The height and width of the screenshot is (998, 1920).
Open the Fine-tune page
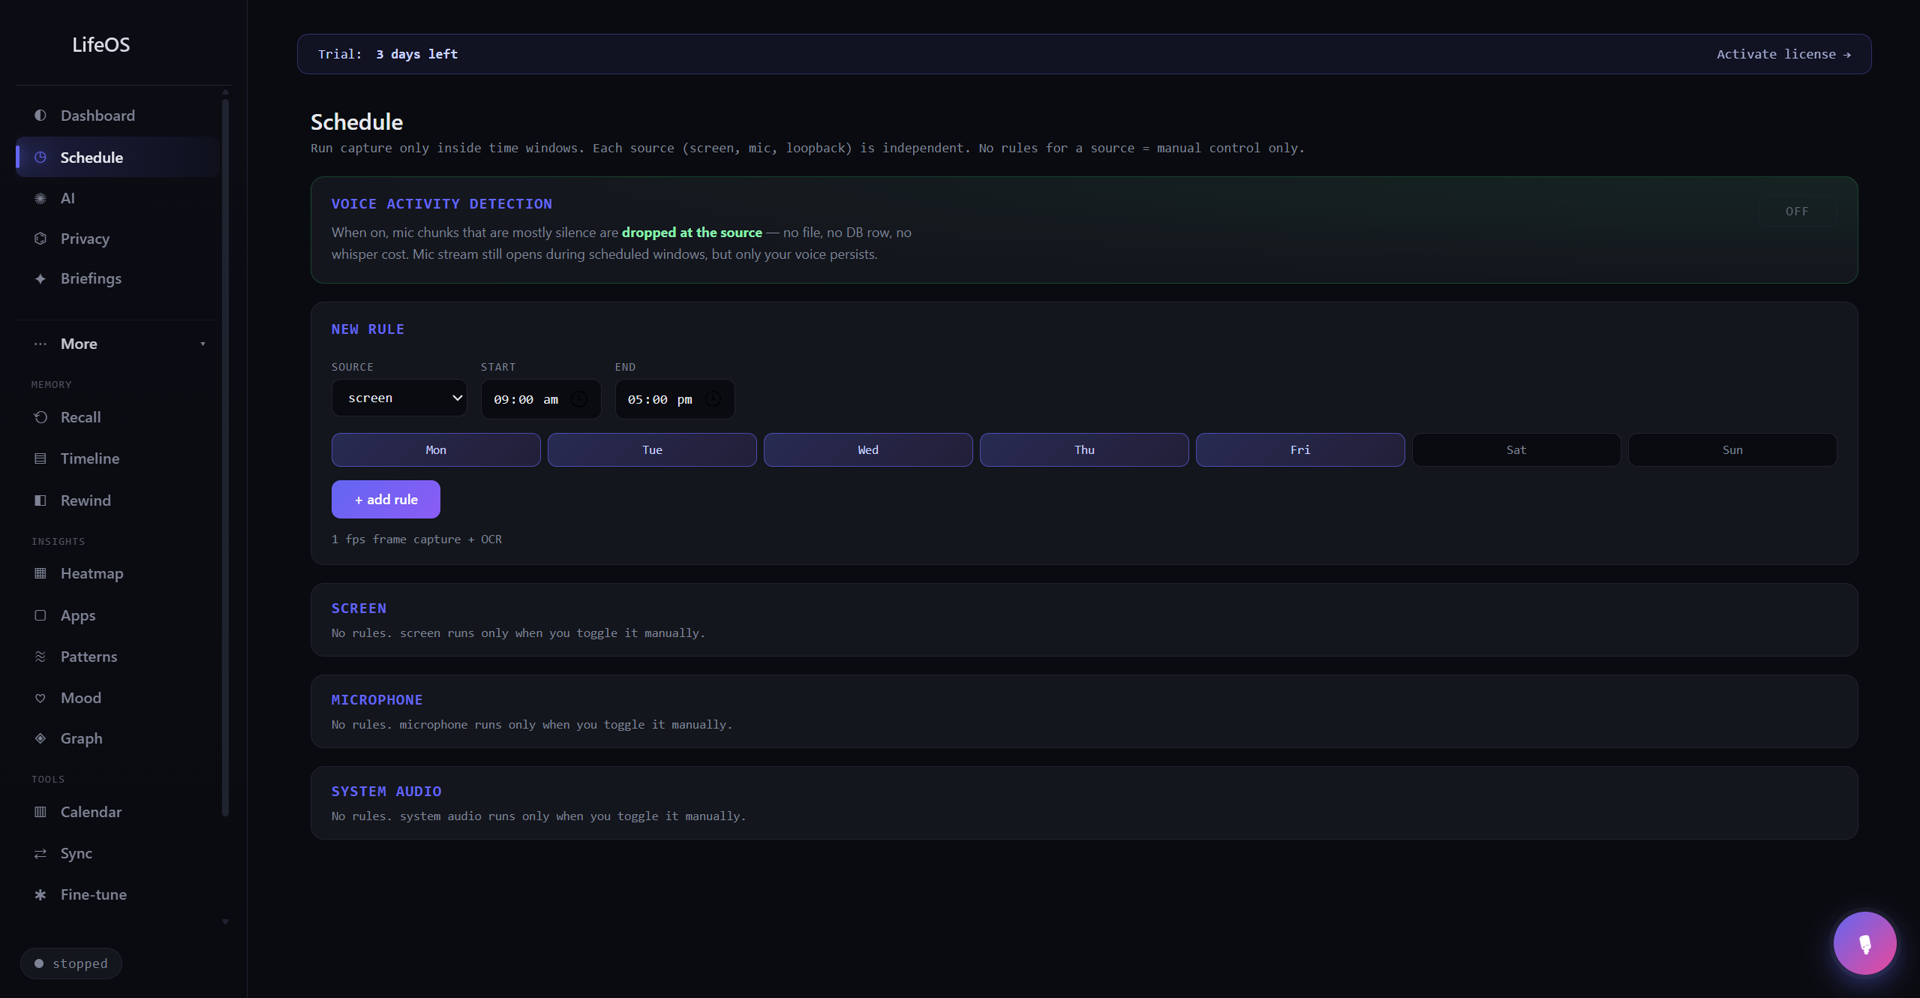point(117,894)
